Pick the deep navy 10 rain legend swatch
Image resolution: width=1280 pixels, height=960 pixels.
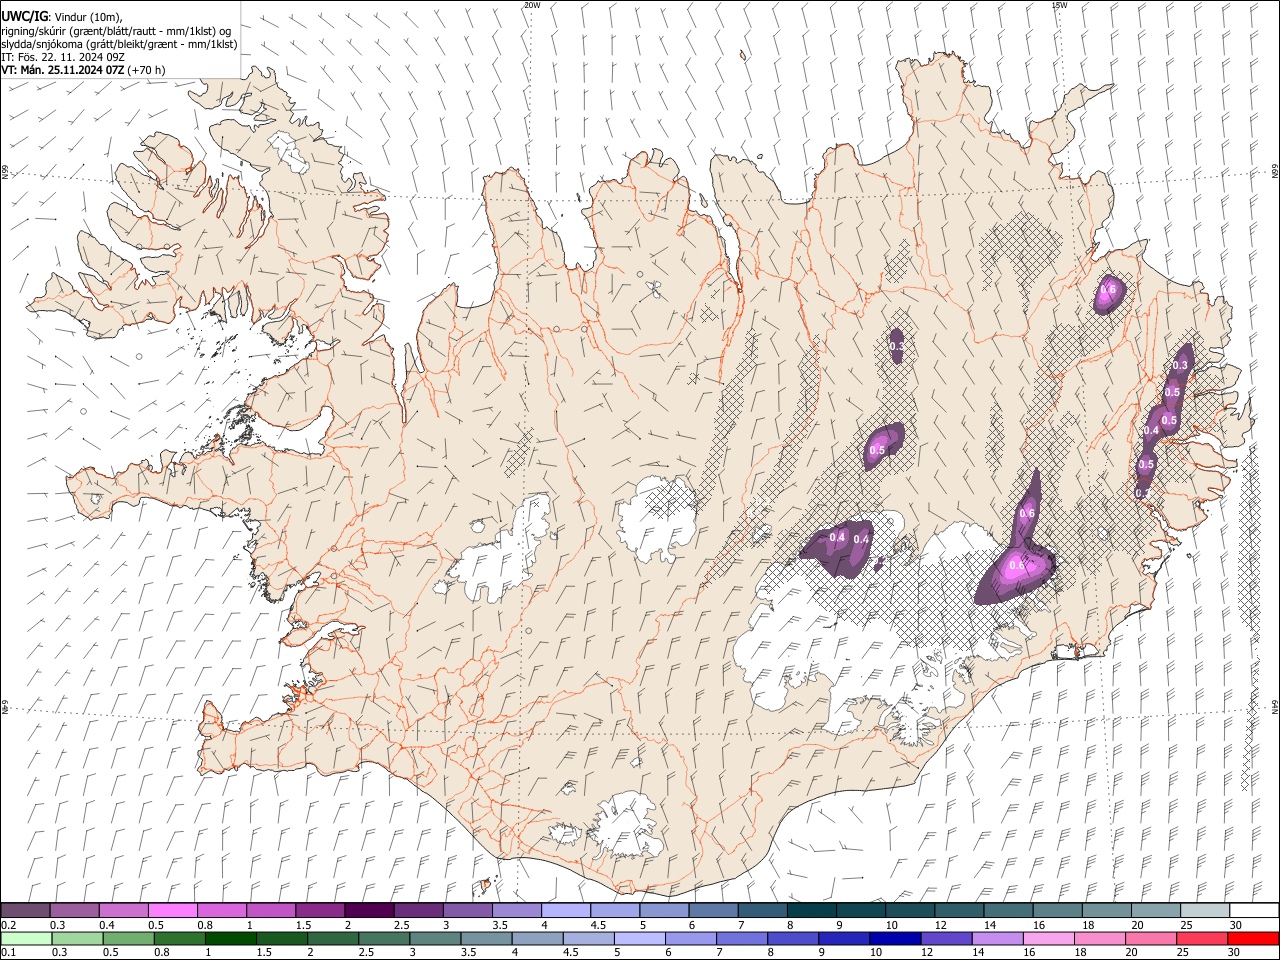click(x=896, y=938)
